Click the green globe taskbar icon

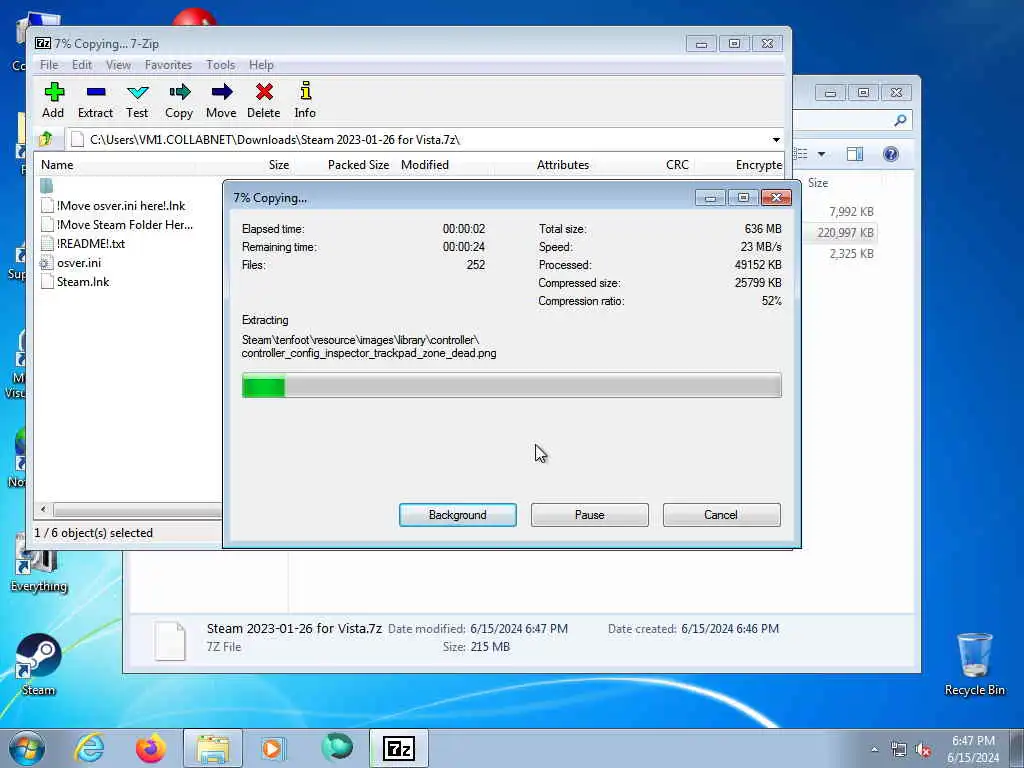point(337,748)
